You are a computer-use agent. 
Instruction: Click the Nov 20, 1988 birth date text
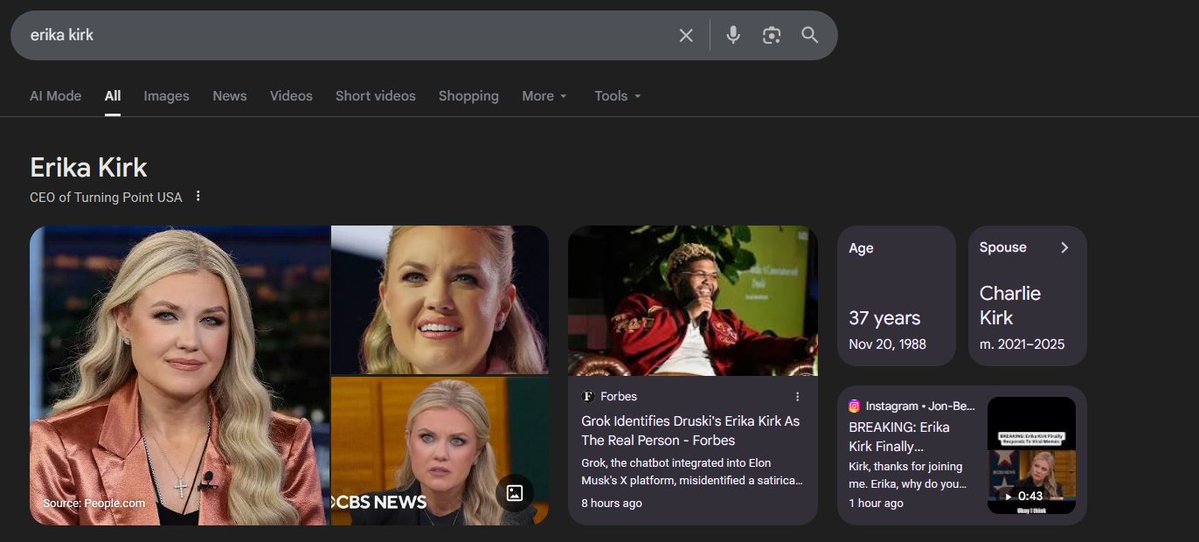[887, 344]
